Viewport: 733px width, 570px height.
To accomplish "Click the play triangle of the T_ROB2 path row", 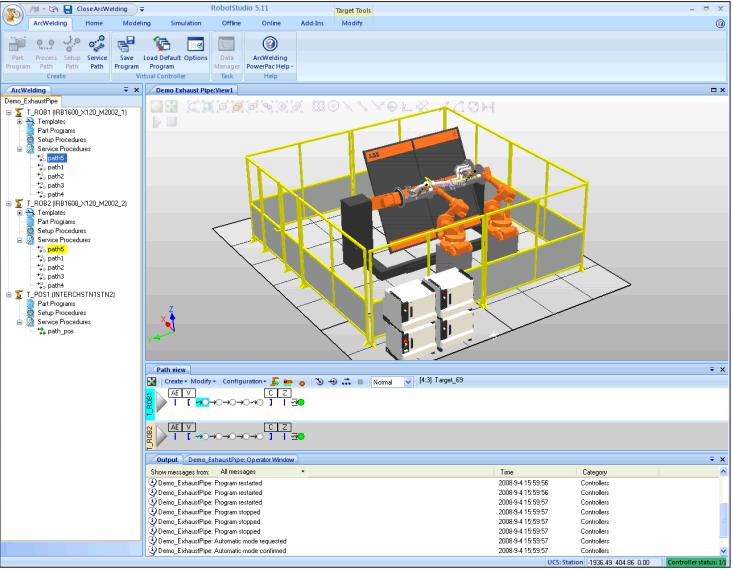I will tap(161, 436).
